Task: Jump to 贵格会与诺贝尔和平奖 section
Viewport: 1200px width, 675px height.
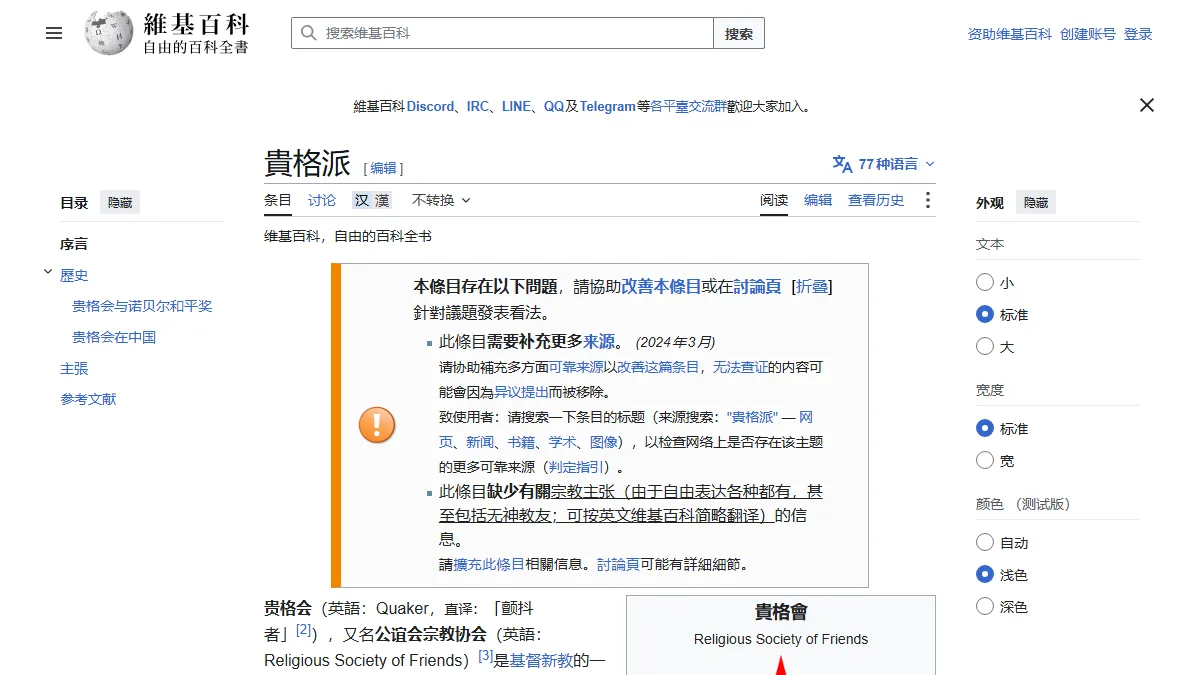Action: pos(142,306)
